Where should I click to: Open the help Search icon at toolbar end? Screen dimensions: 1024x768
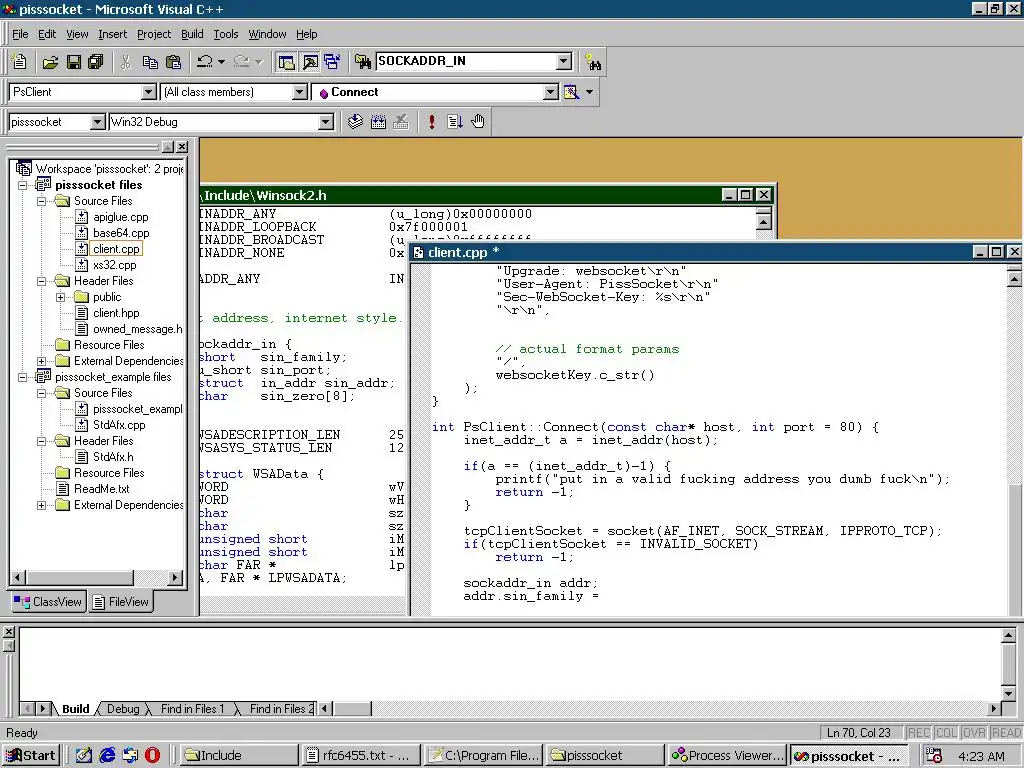point(593,61)
